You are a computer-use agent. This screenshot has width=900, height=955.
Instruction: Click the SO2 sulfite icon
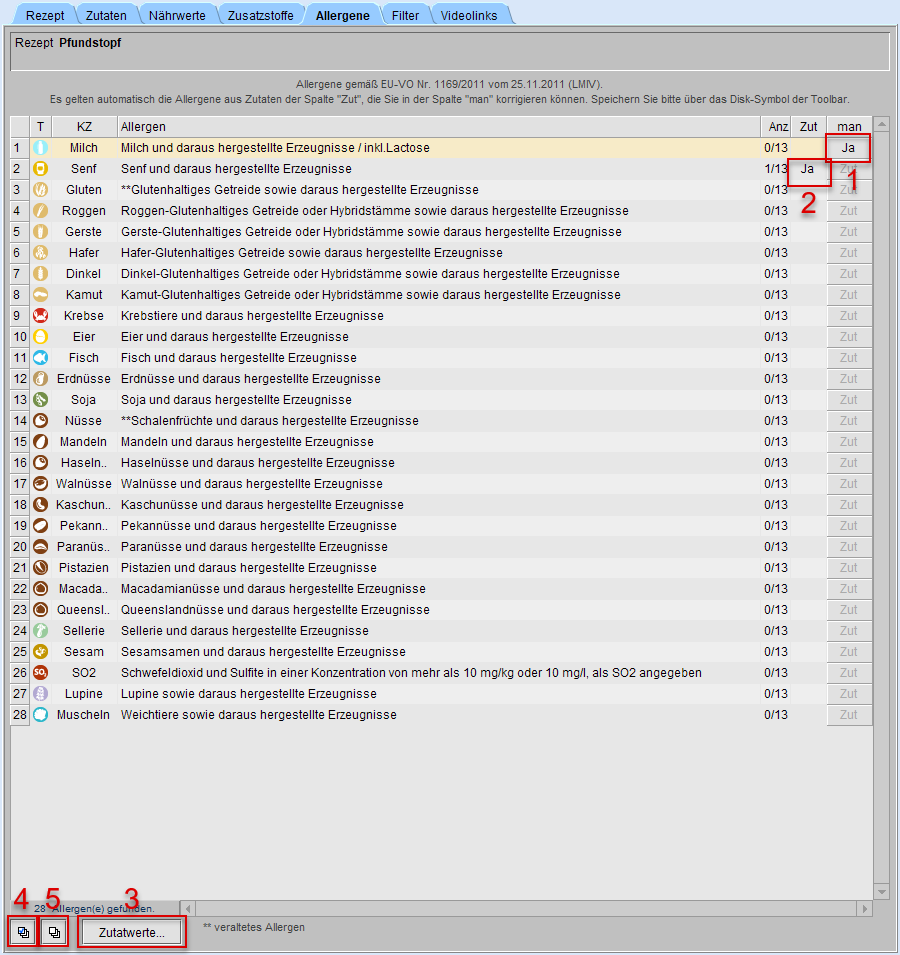tap(41, 673)
